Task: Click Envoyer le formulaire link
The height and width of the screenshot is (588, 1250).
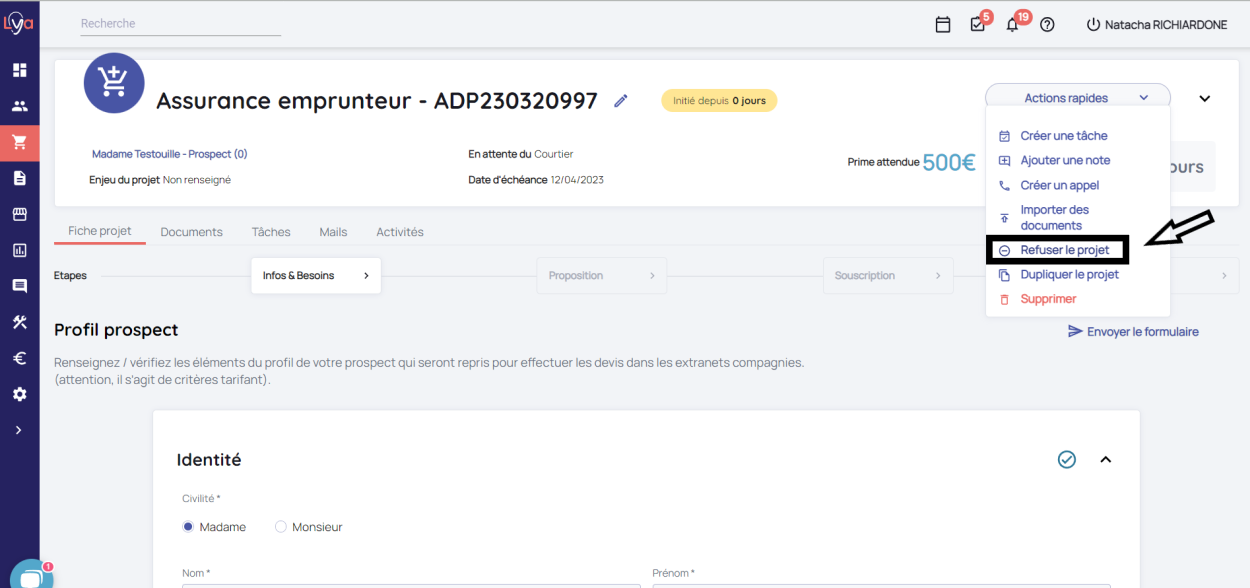Action: pyautogui.click(x=1133, y=332)
